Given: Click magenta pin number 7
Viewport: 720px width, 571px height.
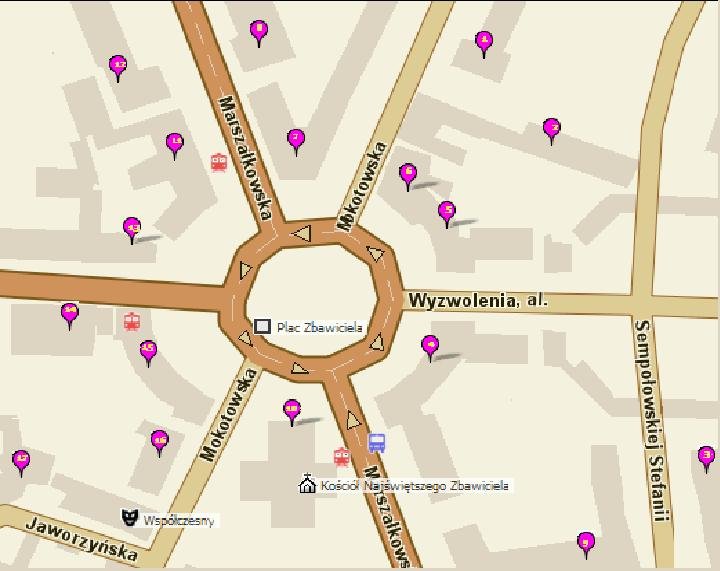Looking at the screenshot, I should [x=296, y=142].
